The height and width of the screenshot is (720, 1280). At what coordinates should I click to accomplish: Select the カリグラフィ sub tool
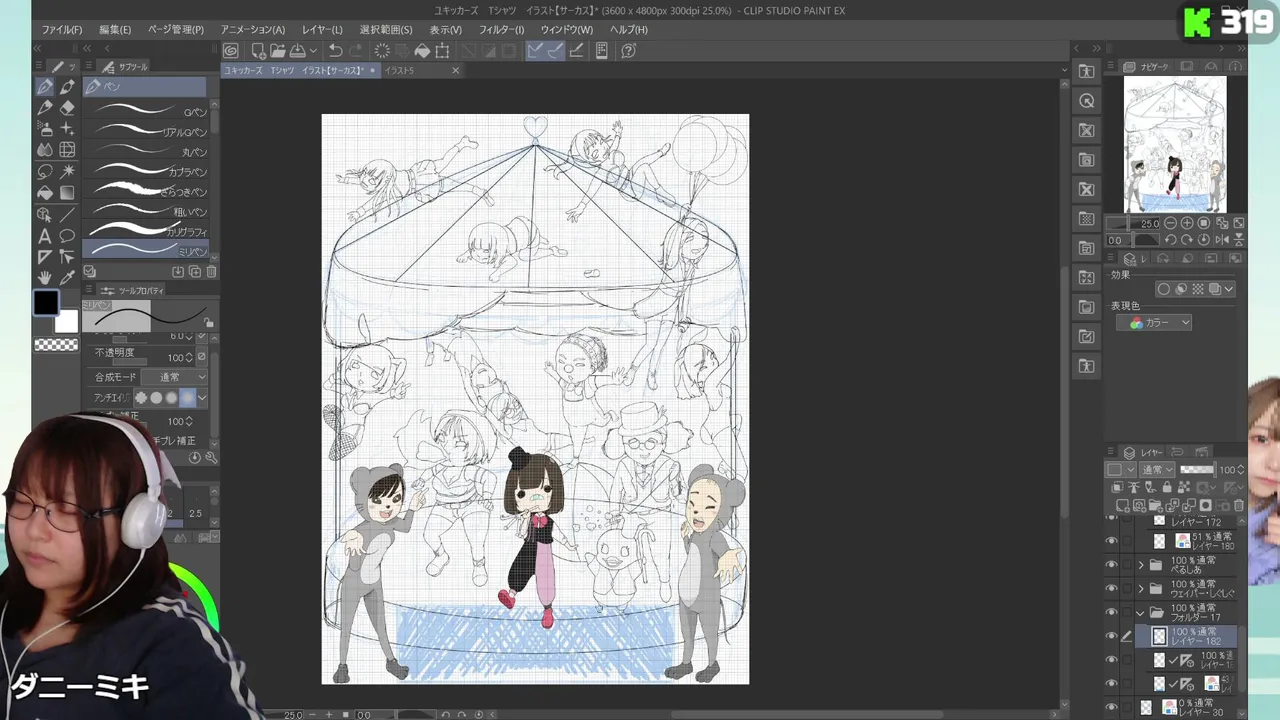(x=147, y=231)
